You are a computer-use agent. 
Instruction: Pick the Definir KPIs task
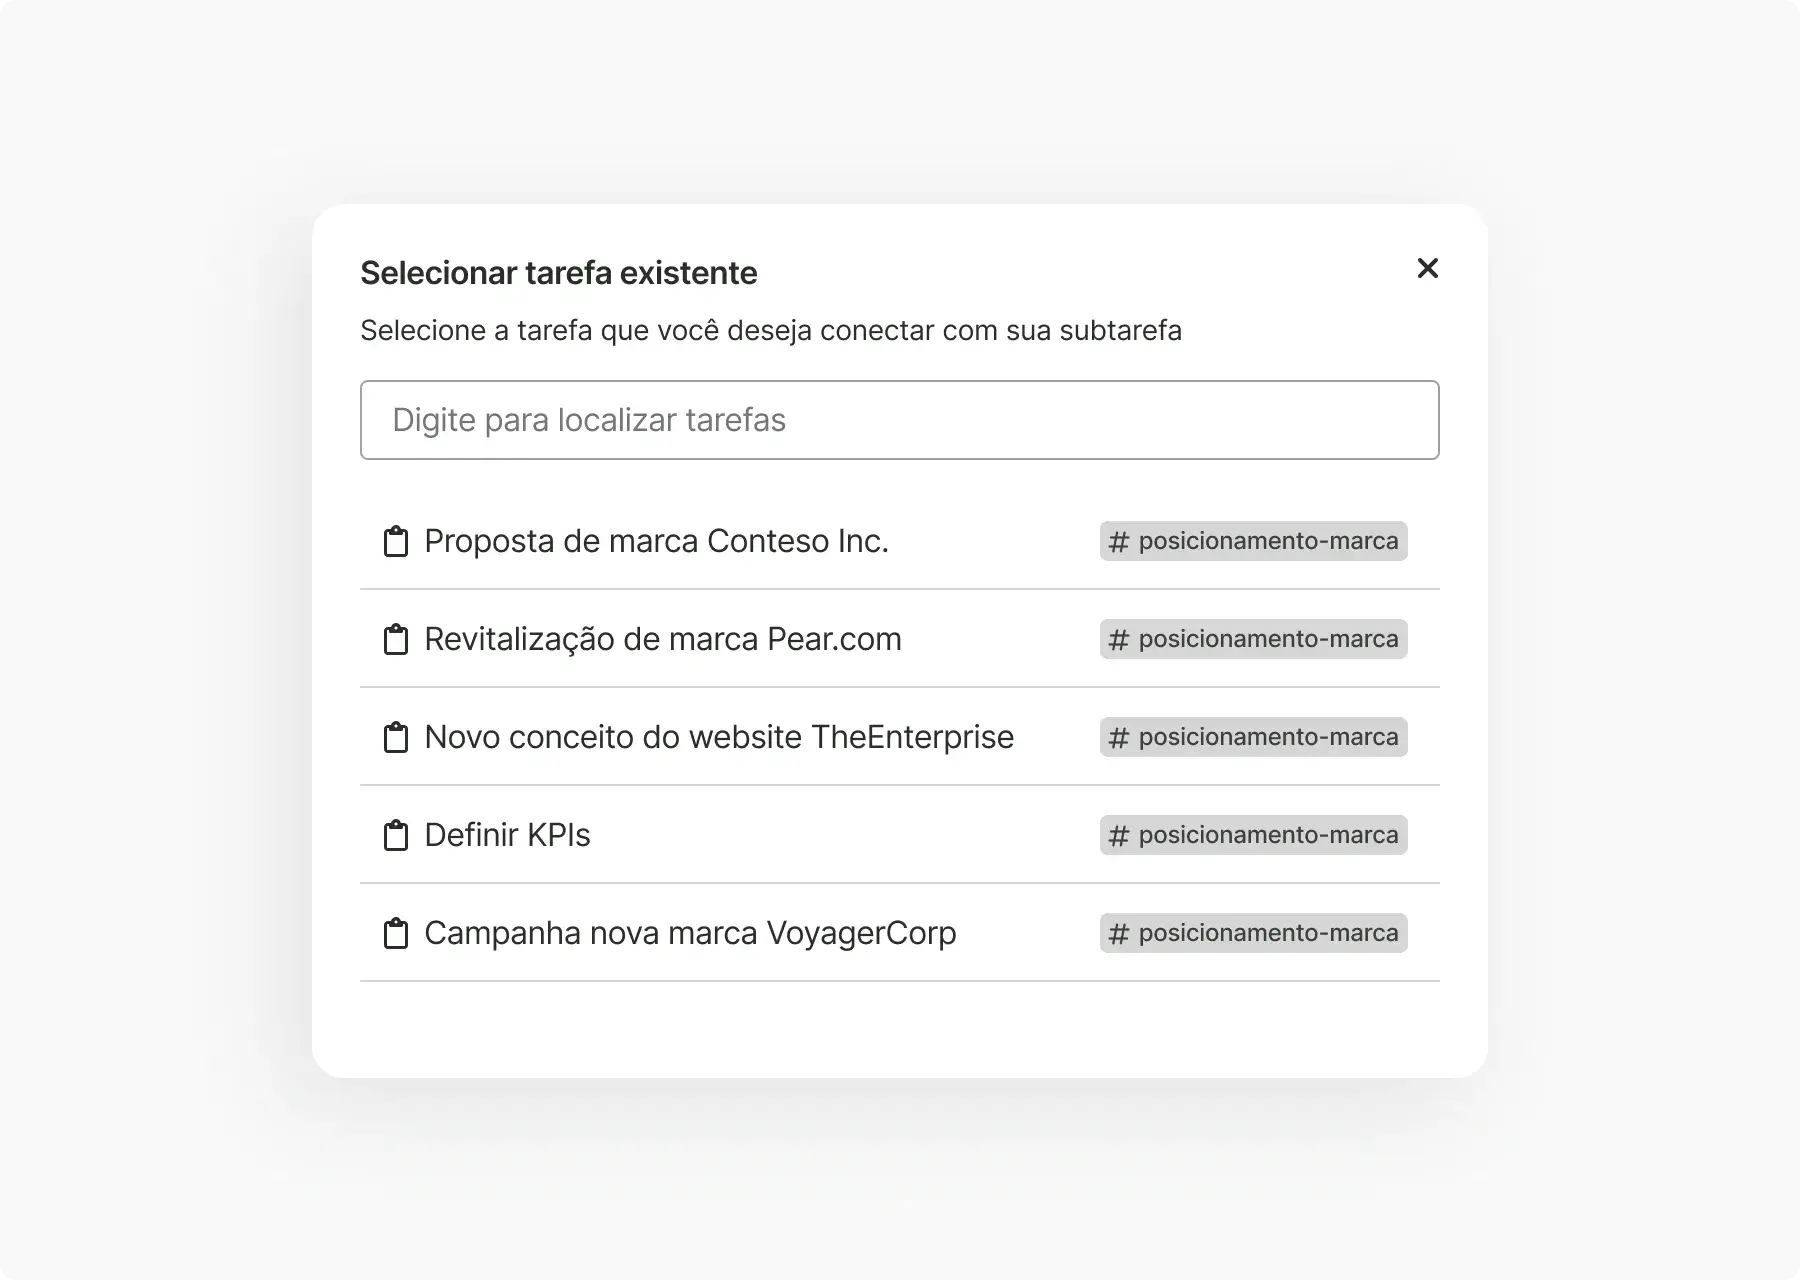[507, 835]
